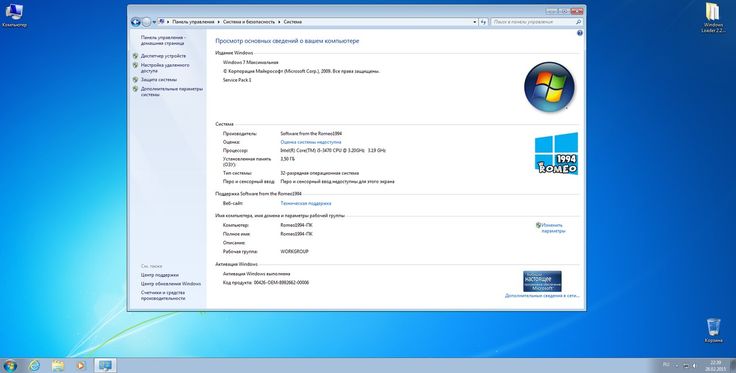Open 'Центр поддержки' link
This screenshot has height=373, width=736.
tap(160, 275)
